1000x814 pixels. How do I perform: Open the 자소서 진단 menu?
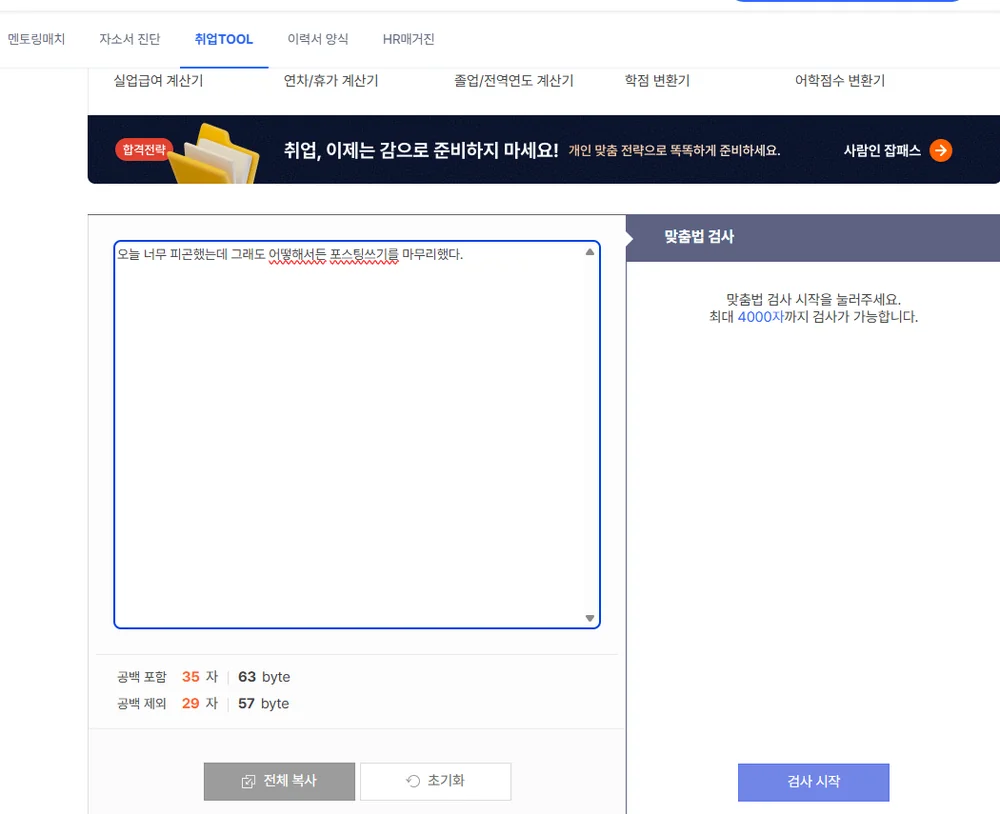(128, 40)
